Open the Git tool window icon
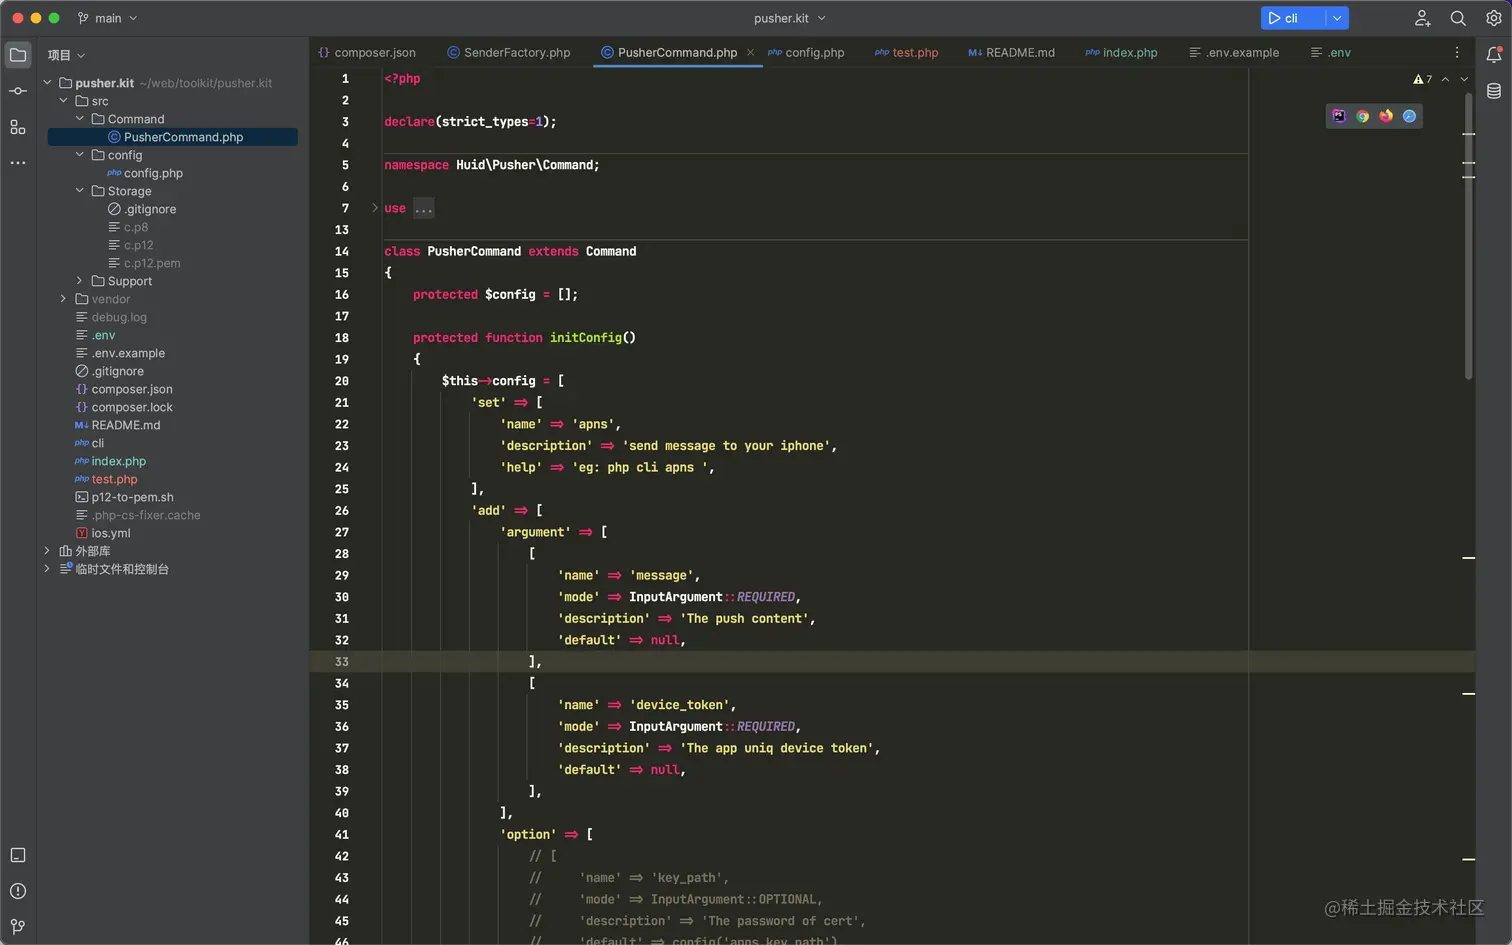This screenshot has width=1512, height=945. 18,926
